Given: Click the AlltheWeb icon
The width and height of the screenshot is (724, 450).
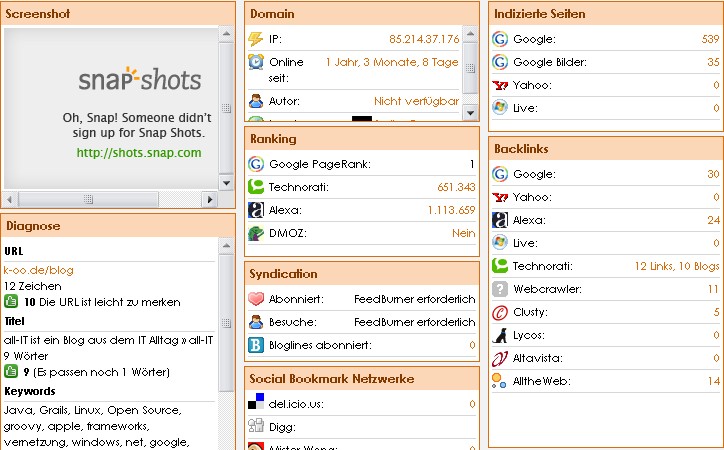Looking at the screenshot, I should [x=499, y=381].
